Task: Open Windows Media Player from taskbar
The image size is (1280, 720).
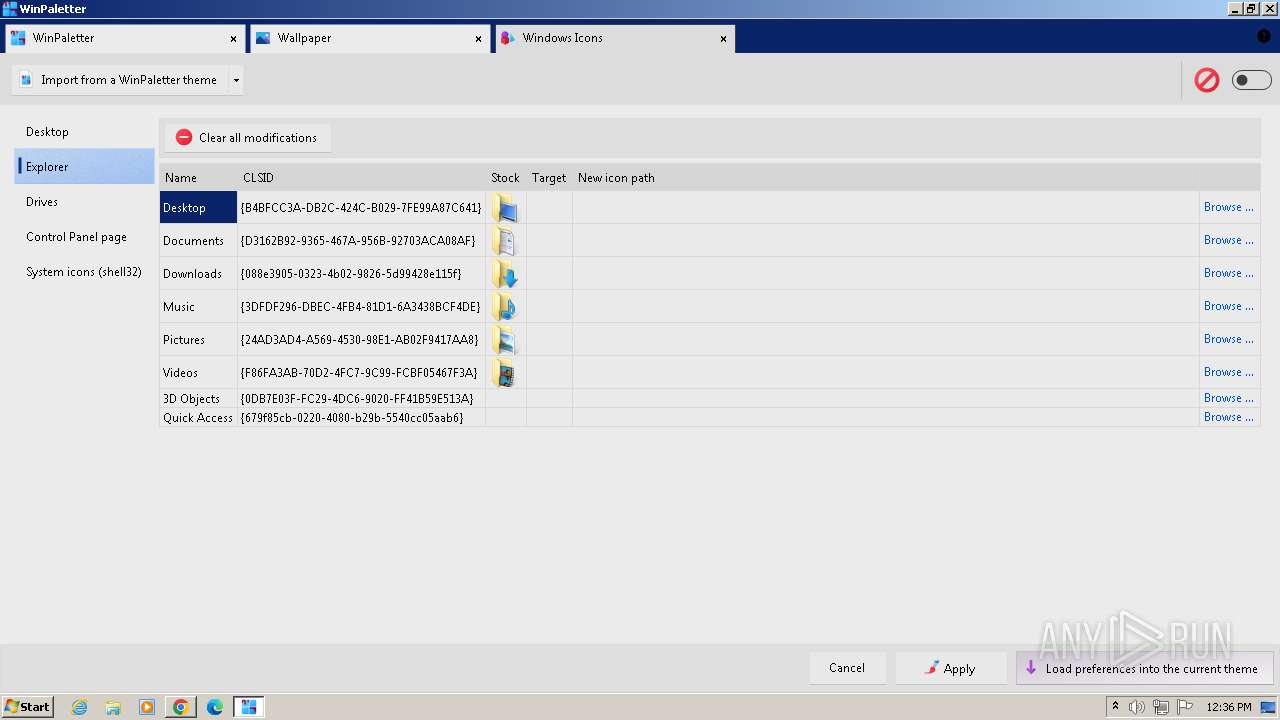Action: (x=147, y=707)
